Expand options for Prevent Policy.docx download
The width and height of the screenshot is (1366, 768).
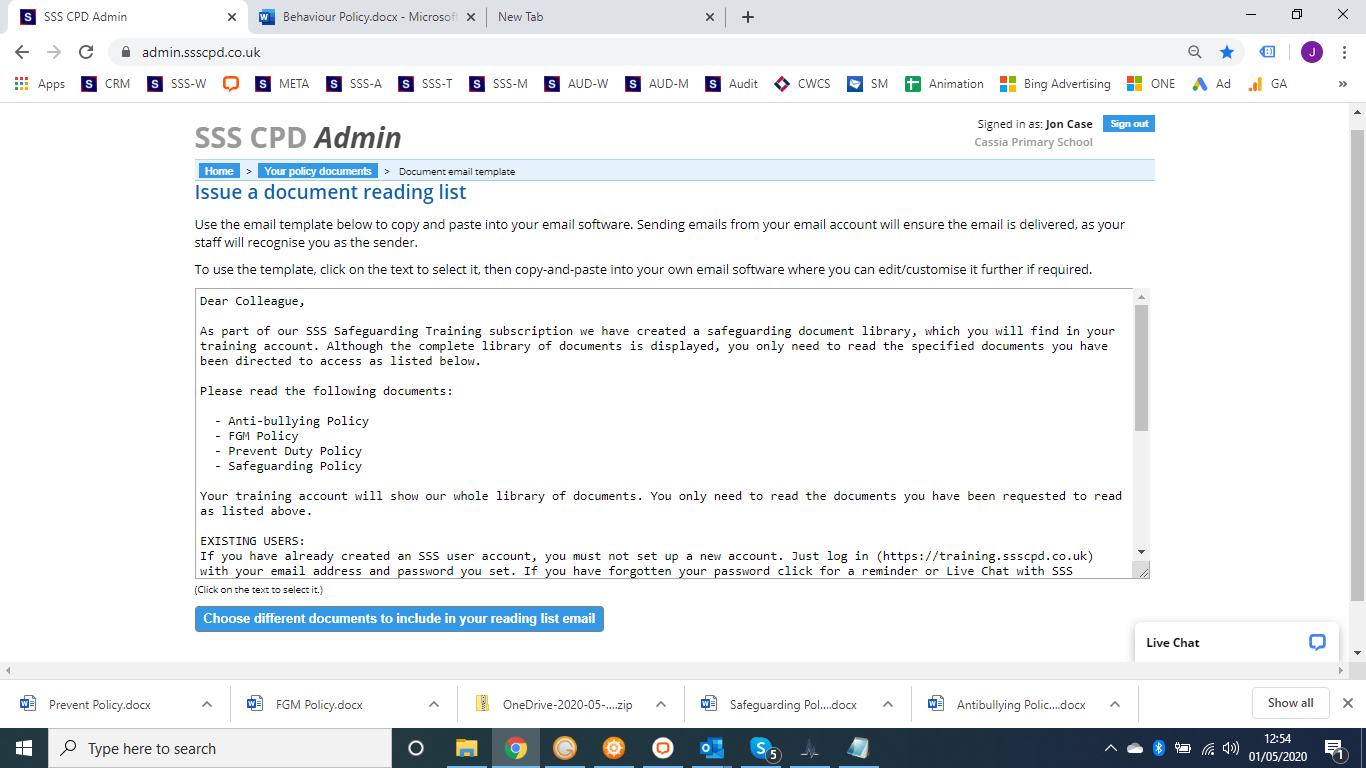click(207, 704)
